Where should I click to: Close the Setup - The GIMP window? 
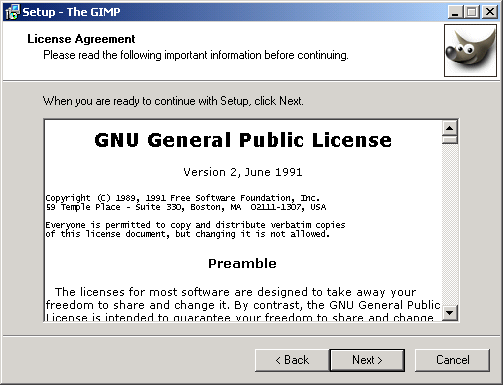click(x=490, y=12)
